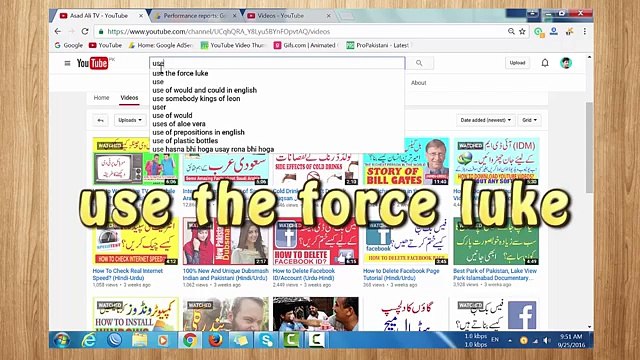The width and height of the screenshot is (640, 360).
Task: Reload the page with refresh icon
Action: pos(85,31)
